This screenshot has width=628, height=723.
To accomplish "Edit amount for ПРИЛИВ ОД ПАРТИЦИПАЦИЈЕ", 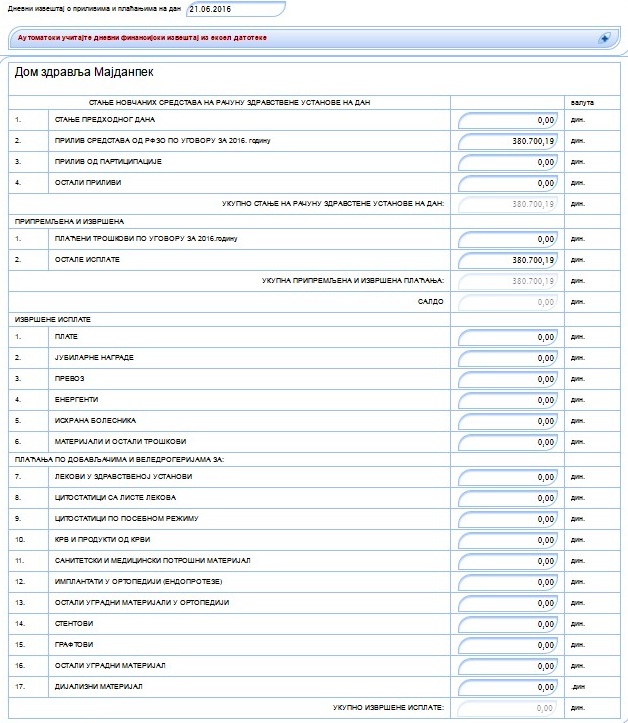I will pos(508,162).
